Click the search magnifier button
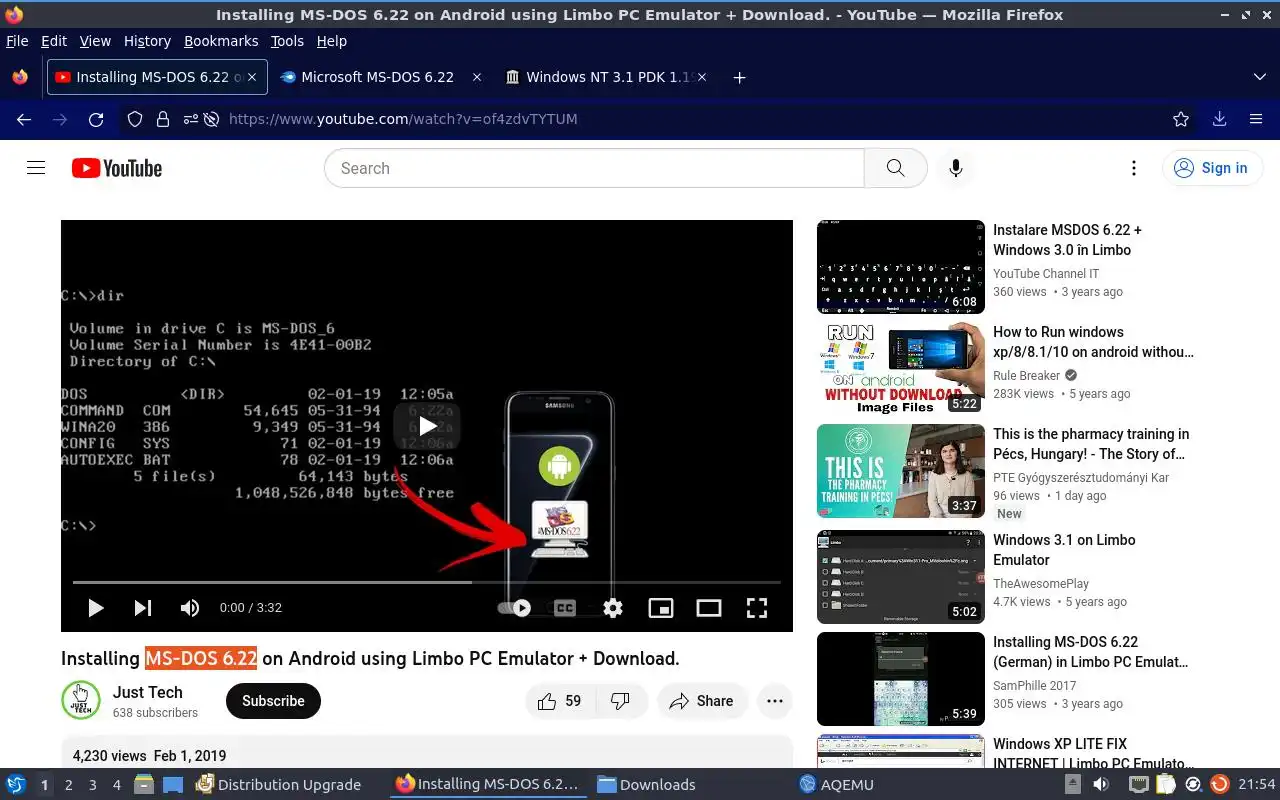The image size is (1280, 800). point(896,168)
